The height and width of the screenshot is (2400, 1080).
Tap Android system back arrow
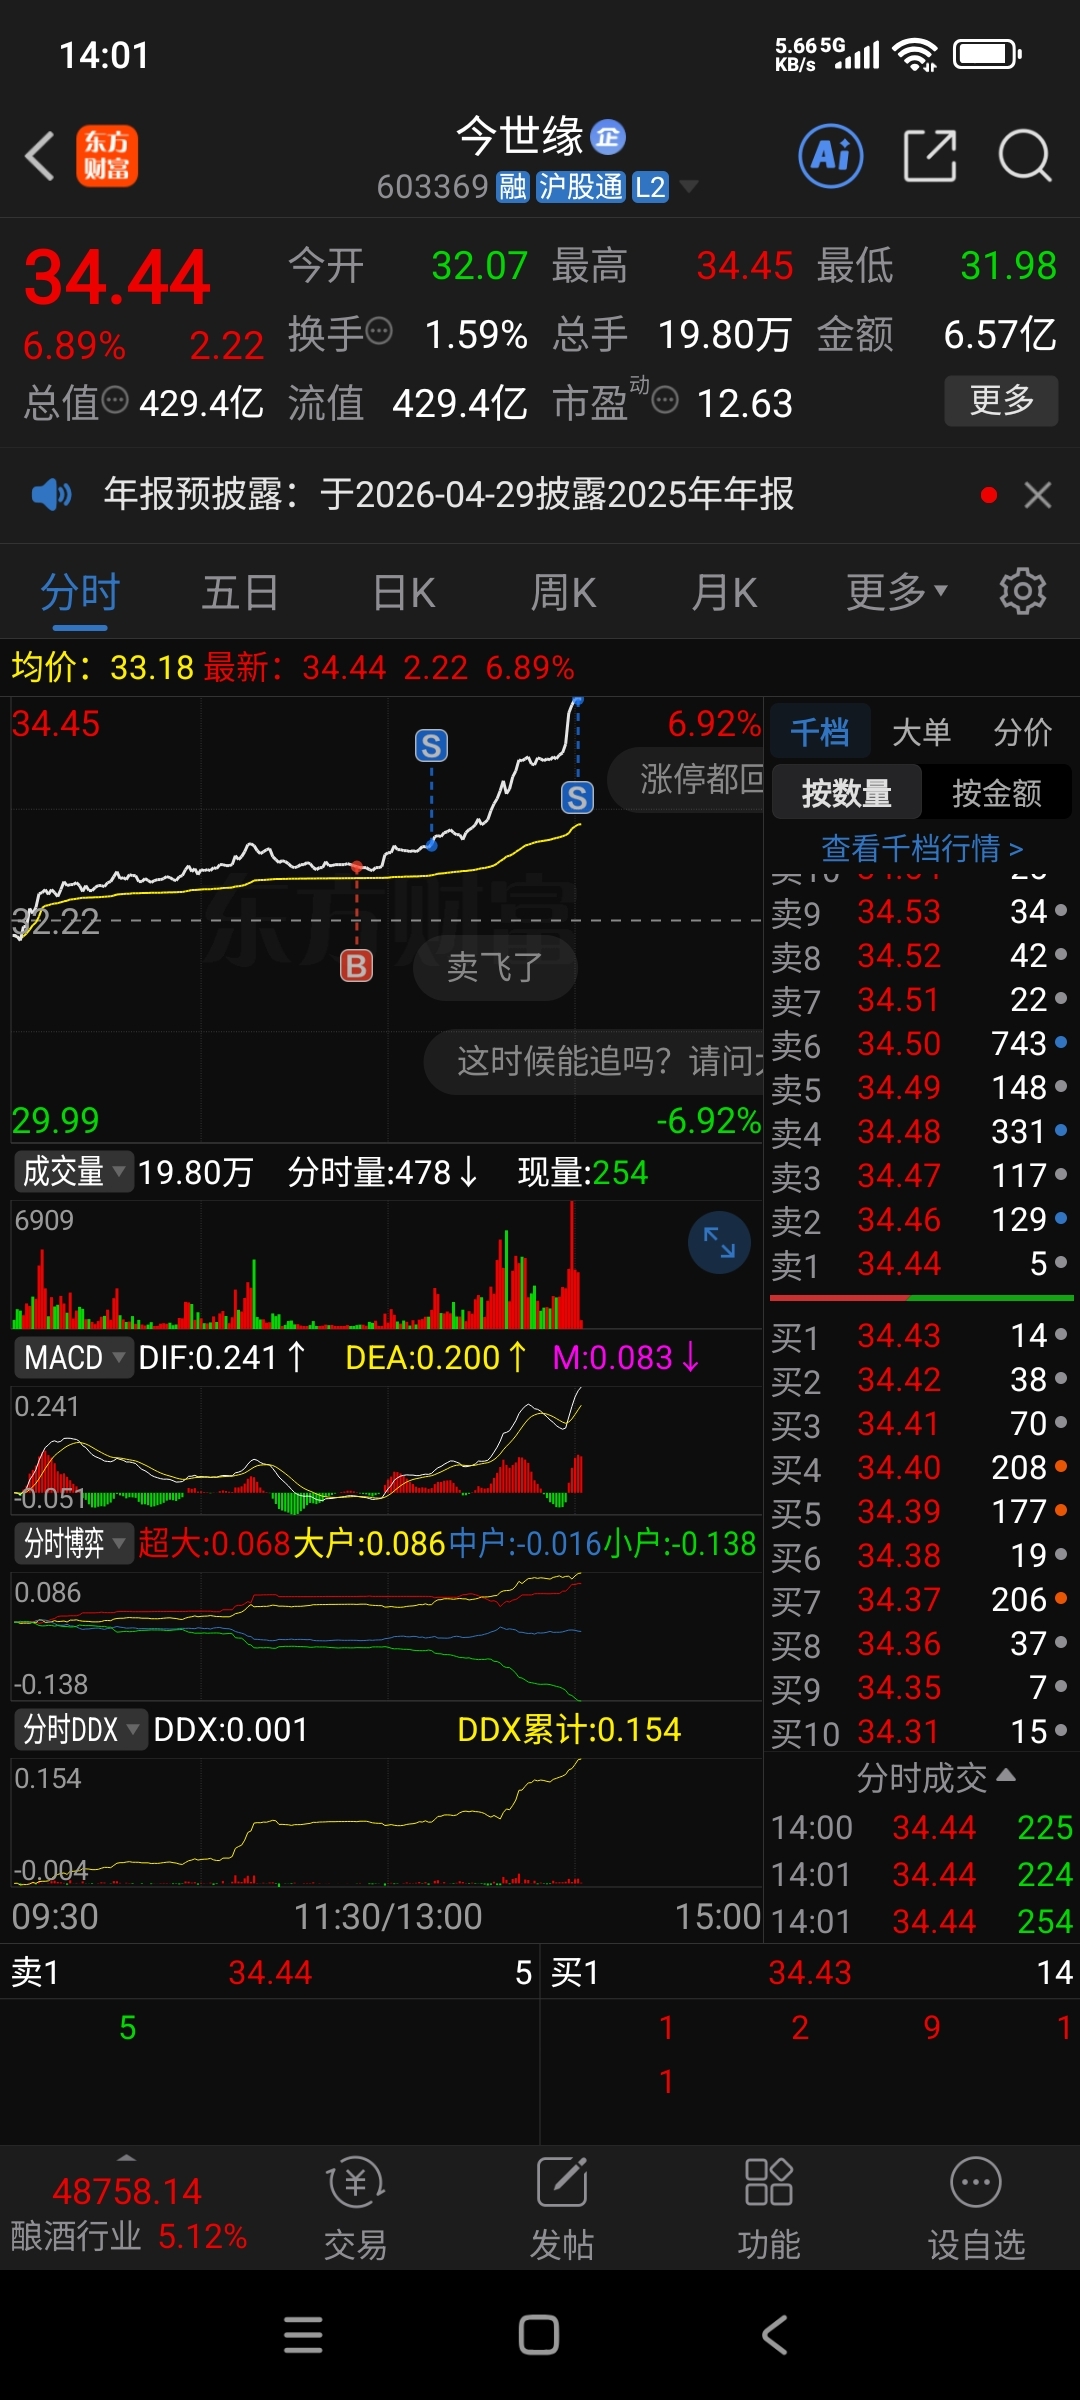[775, 2335]
